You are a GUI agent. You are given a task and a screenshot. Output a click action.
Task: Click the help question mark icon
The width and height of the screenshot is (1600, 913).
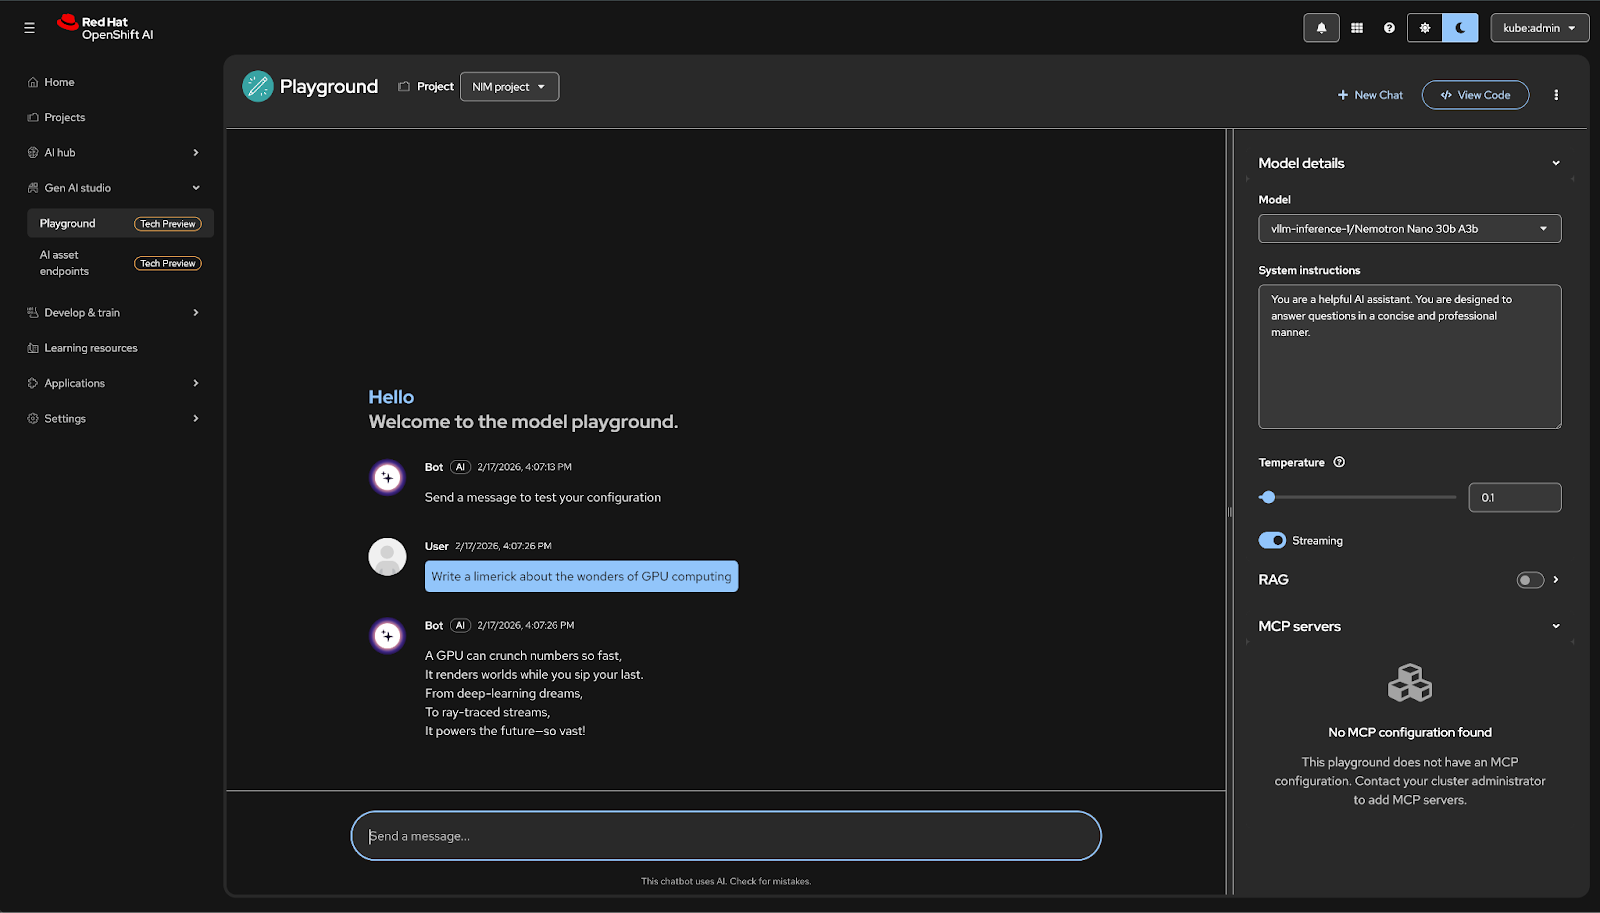tap(1389, 28)
